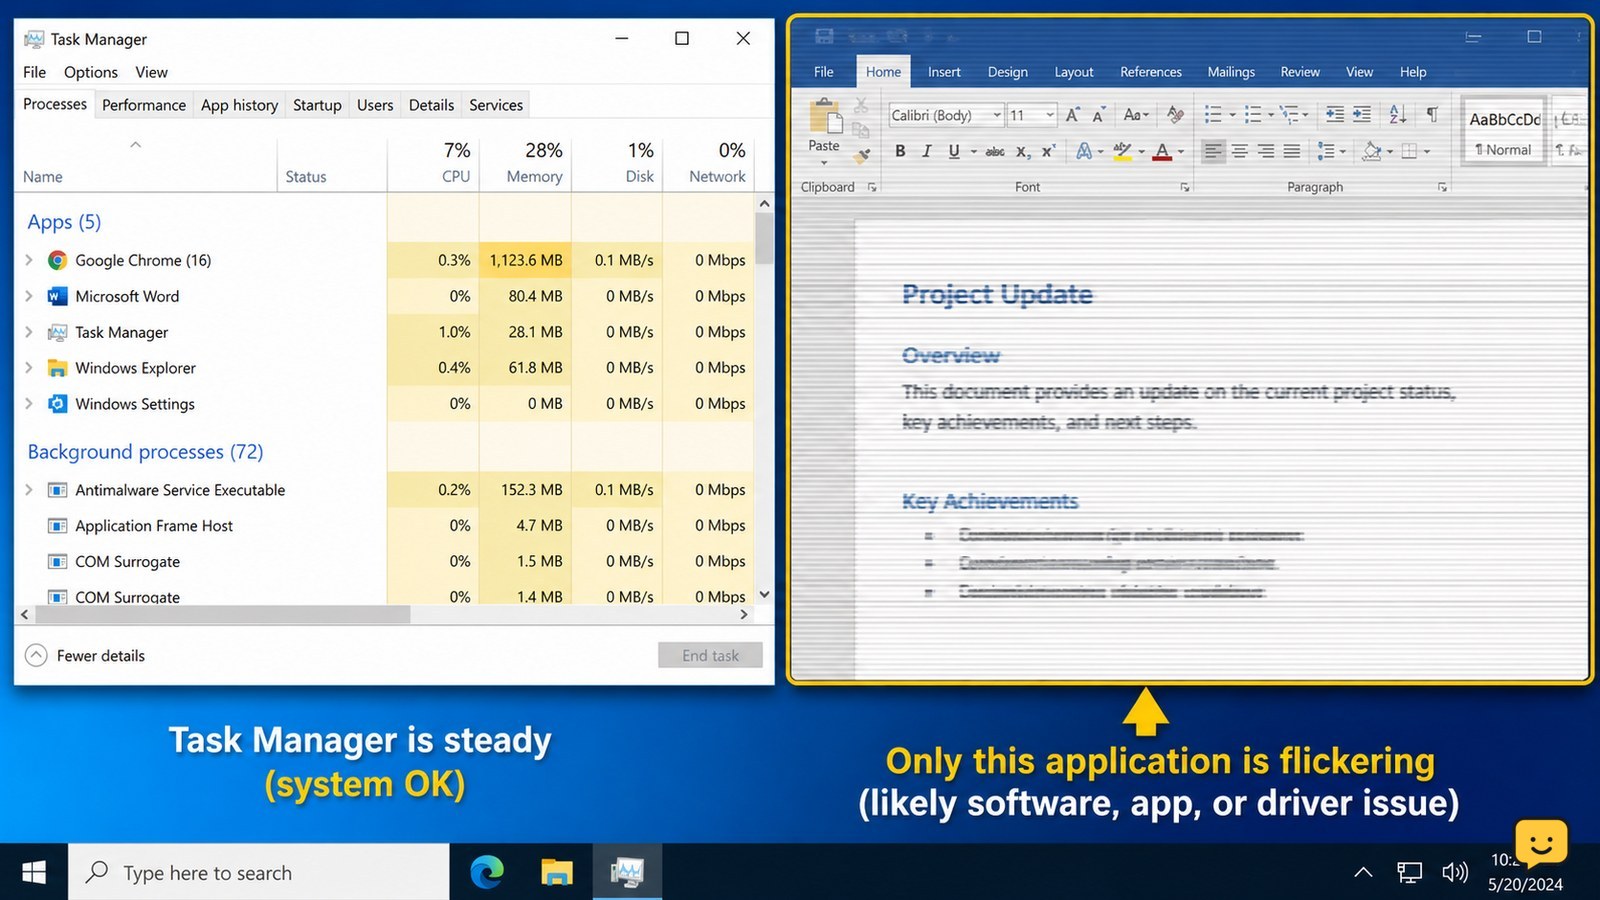The width and height of the screenshot is (1600, 900).
Task: Open Shading color in Word Paragraph group
Action: [x=1372, y=151]
